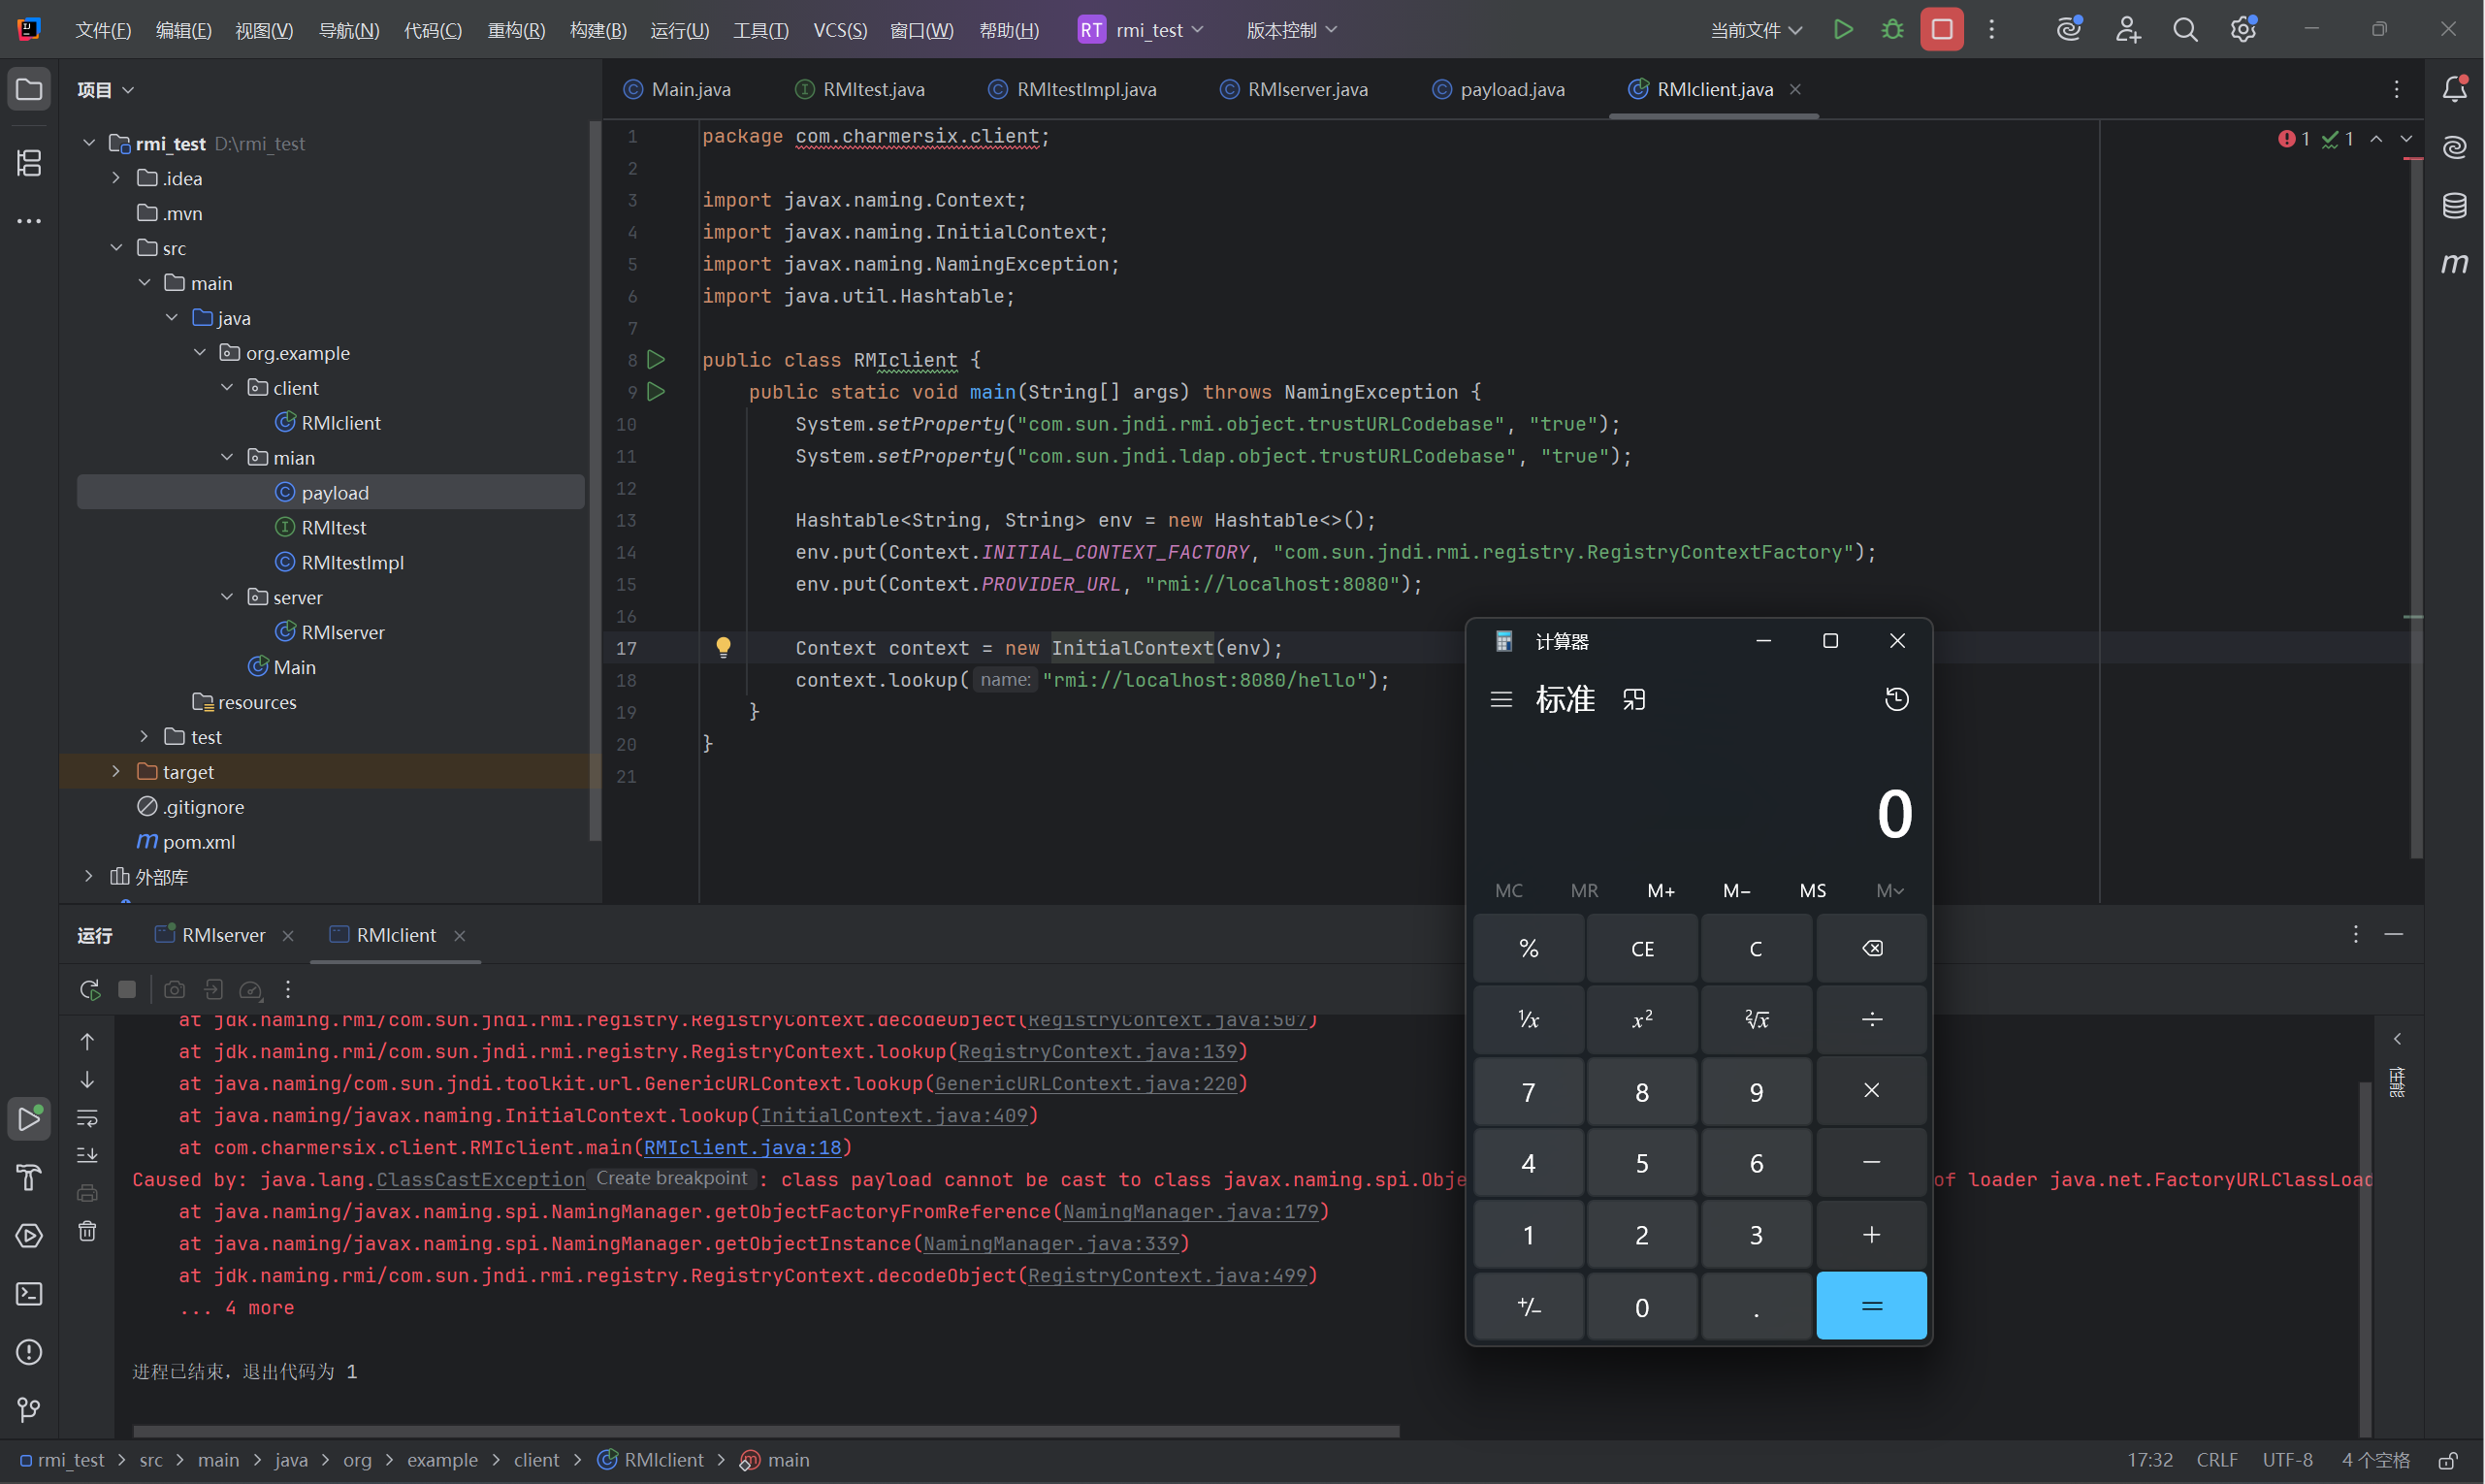The image size is (2485, 1484).
Task: Click the calculator M+ memory button
Action: [x=1660, y=890]
